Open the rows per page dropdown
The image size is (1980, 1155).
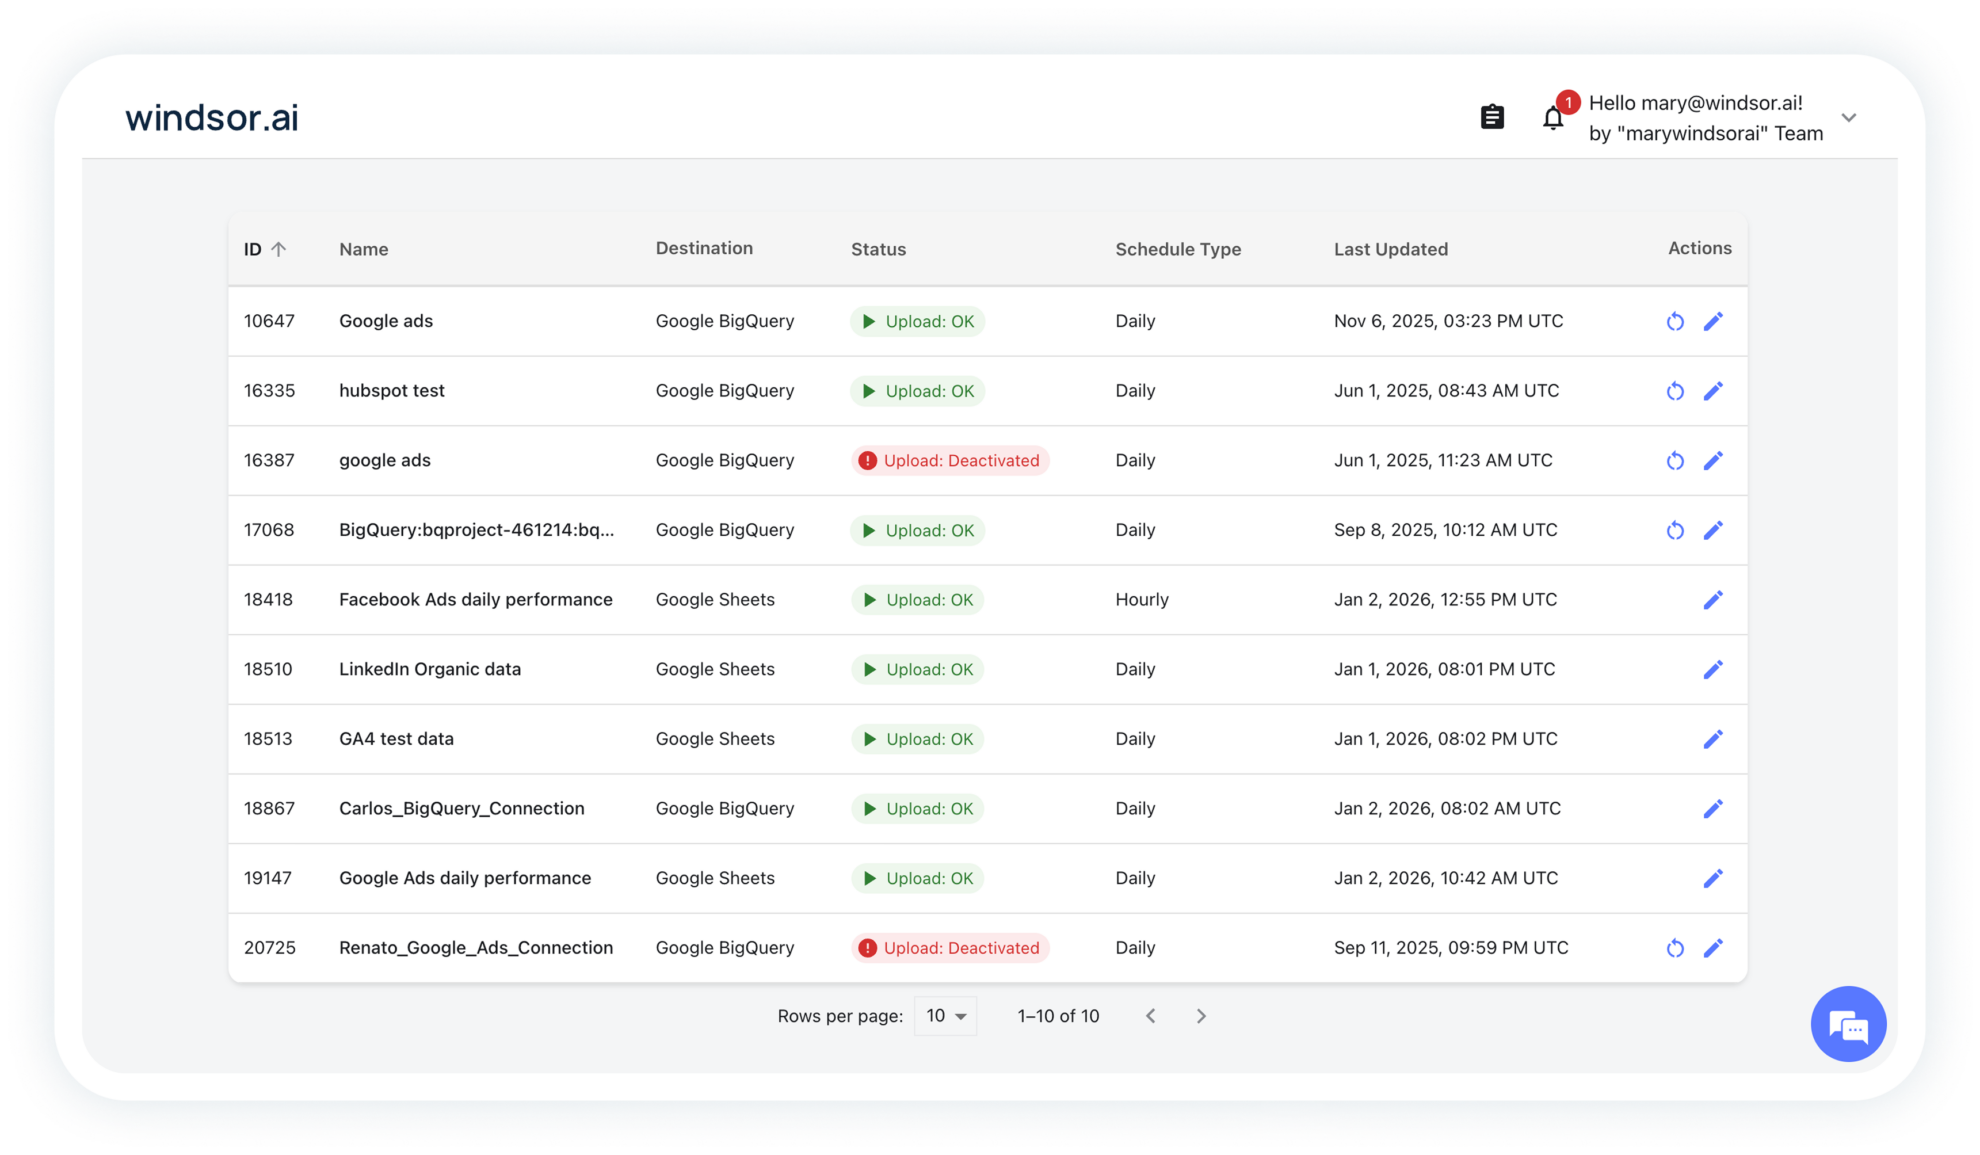tap(944, 1015)
